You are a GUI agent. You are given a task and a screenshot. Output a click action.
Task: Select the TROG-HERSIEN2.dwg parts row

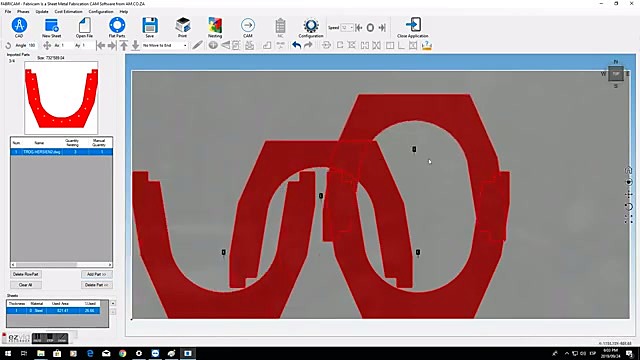point(61,152)
